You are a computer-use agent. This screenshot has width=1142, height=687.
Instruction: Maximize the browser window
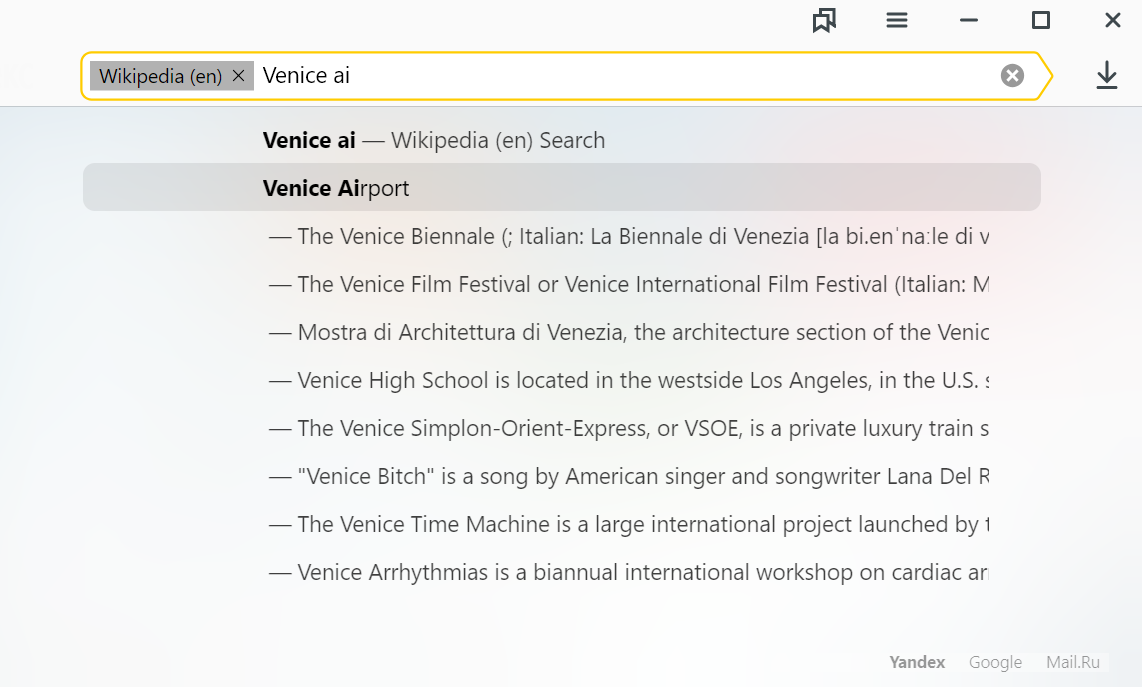pos(1041,20)
